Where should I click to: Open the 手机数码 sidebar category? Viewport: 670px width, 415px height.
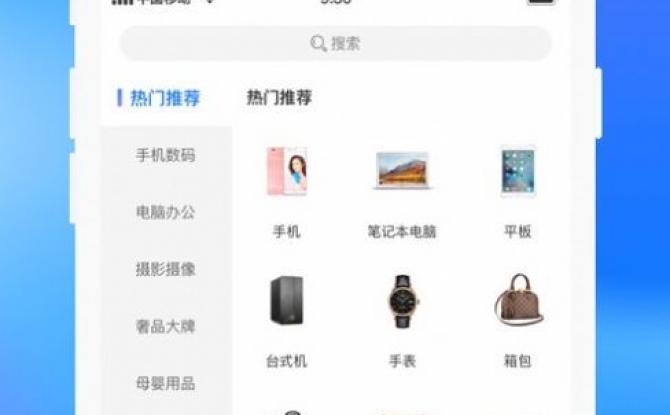pos(166,155)
